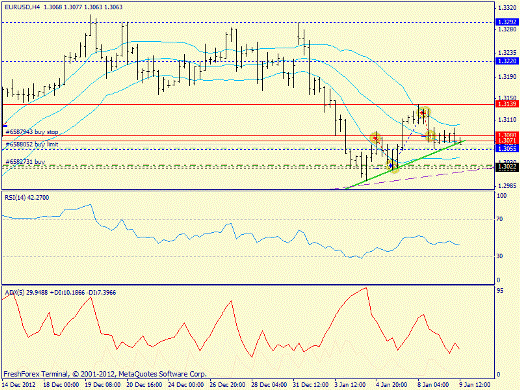Screen dimensions: 520x390
Task: Select the yellow-circled marker on the 1.3081 line
Action: point(431,136)
